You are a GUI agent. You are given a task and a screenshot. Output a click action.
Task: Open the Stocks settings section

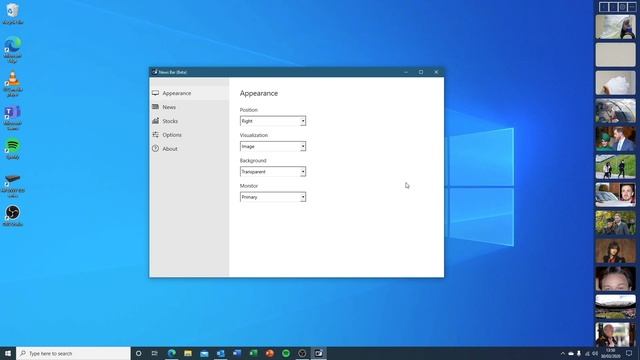[189, 121]
